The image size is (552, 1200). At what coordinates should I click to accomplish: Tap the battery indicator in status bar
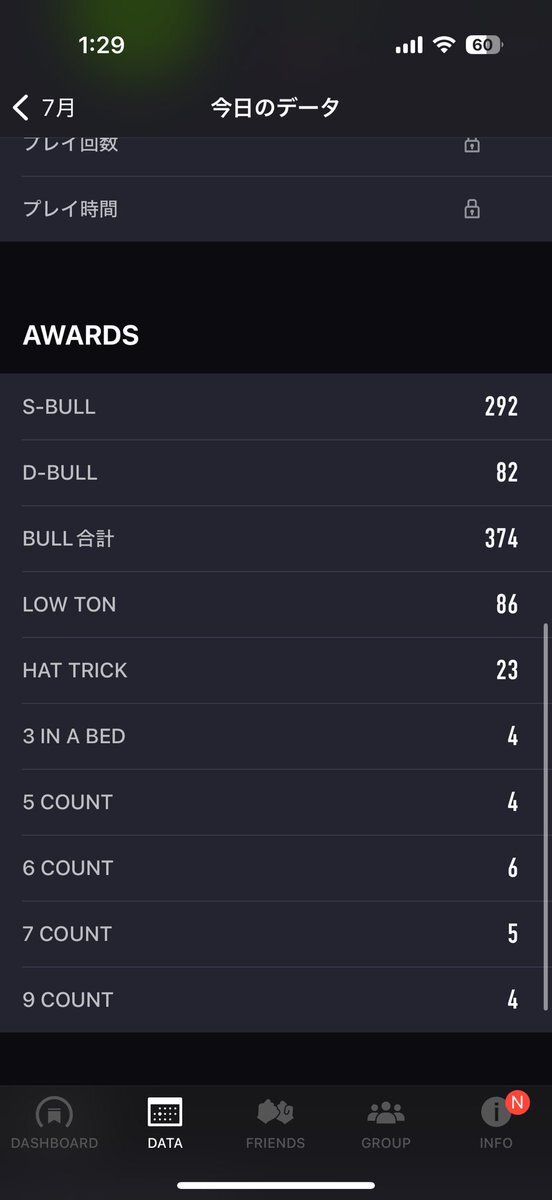[x=484, y=45]
